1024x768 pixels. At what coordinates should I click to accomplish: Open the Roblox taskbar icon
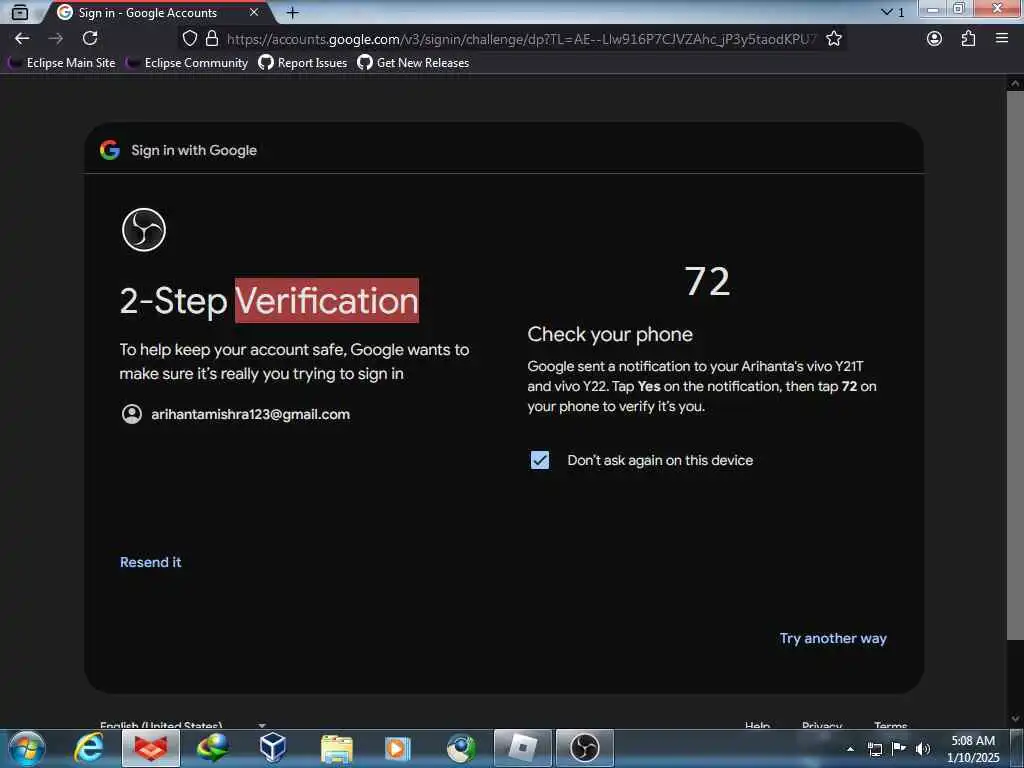pyautogui.click(x=522, y=748)
